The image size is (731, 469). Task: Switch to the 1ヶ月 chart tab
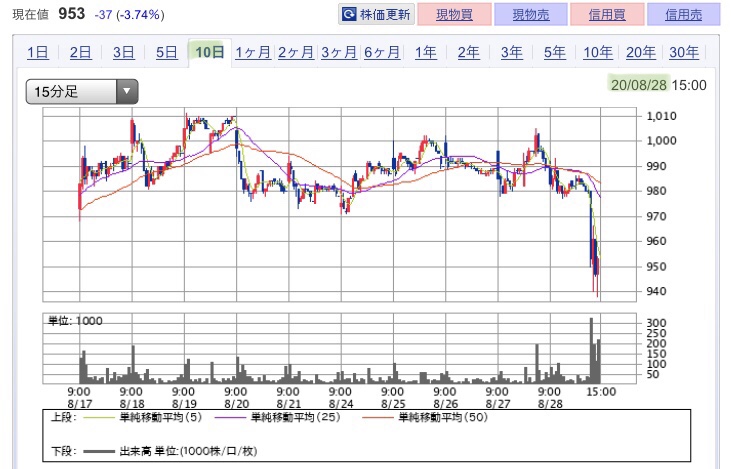[x=253, y=52]
